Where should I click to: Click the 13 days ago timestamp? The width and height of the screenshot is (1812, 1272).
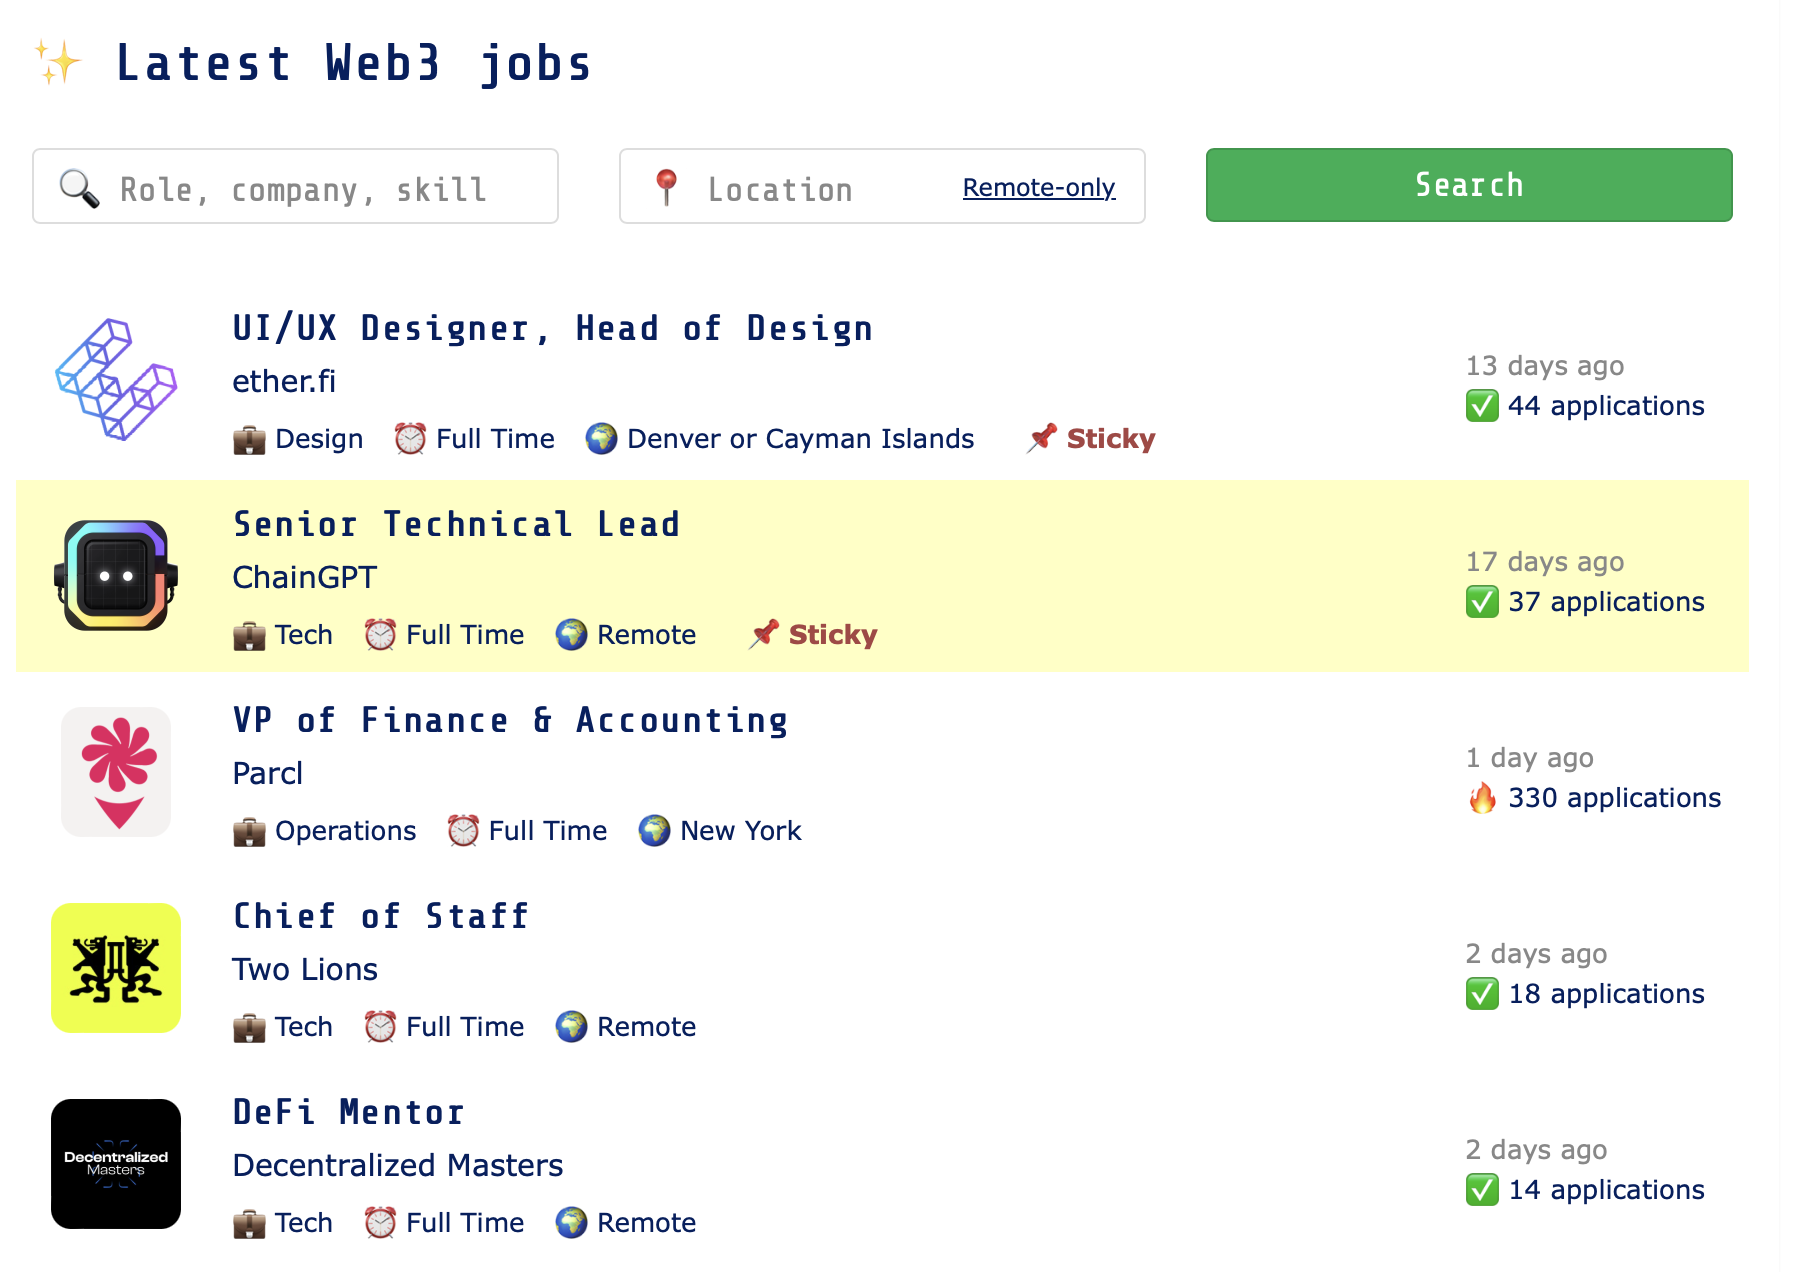pyautogui.click(x=1545, y=366)
